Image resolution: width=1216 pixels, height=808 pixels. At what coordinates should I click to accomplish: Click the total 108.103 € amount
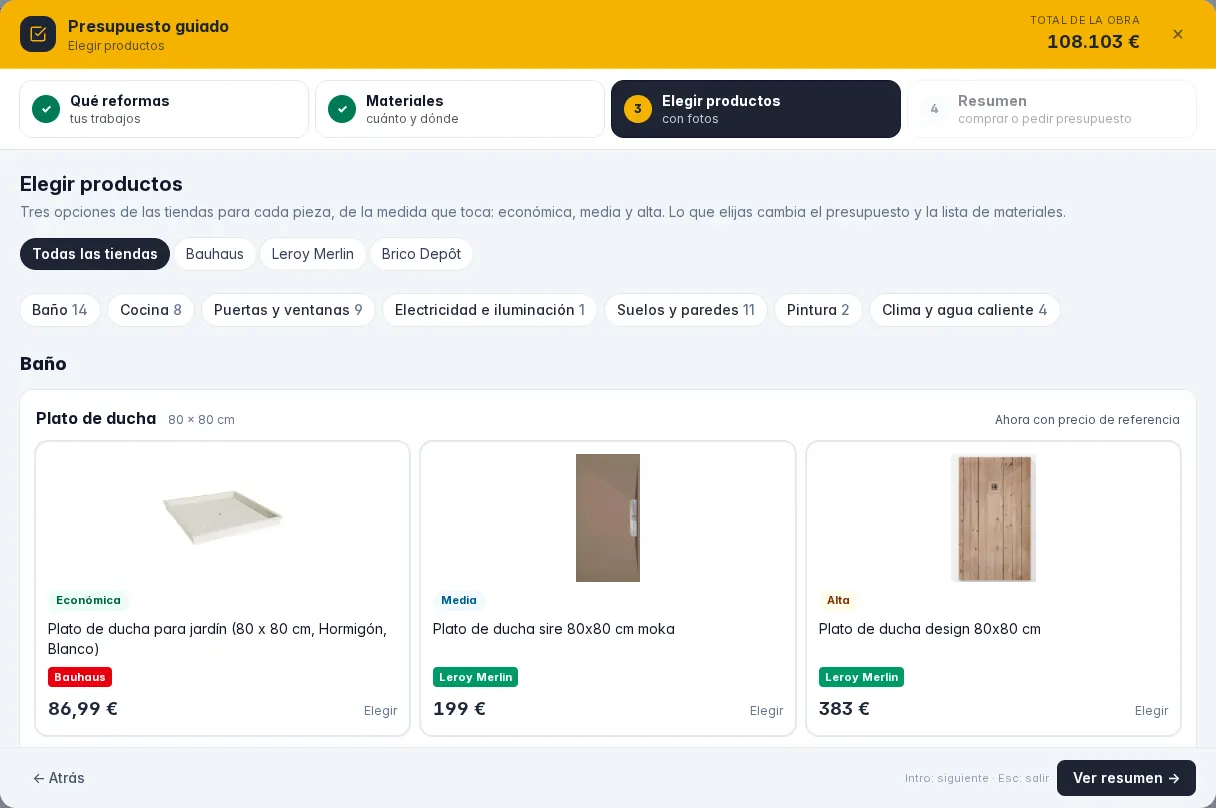point(1093,42)
